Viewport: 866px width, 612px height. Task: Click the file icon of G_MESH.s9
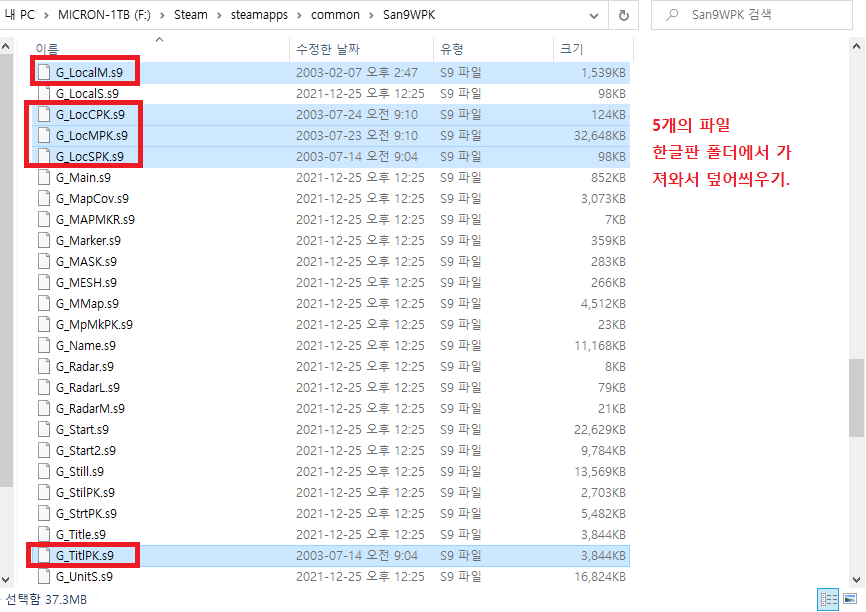pyautogui.click(x=44, y=282)
